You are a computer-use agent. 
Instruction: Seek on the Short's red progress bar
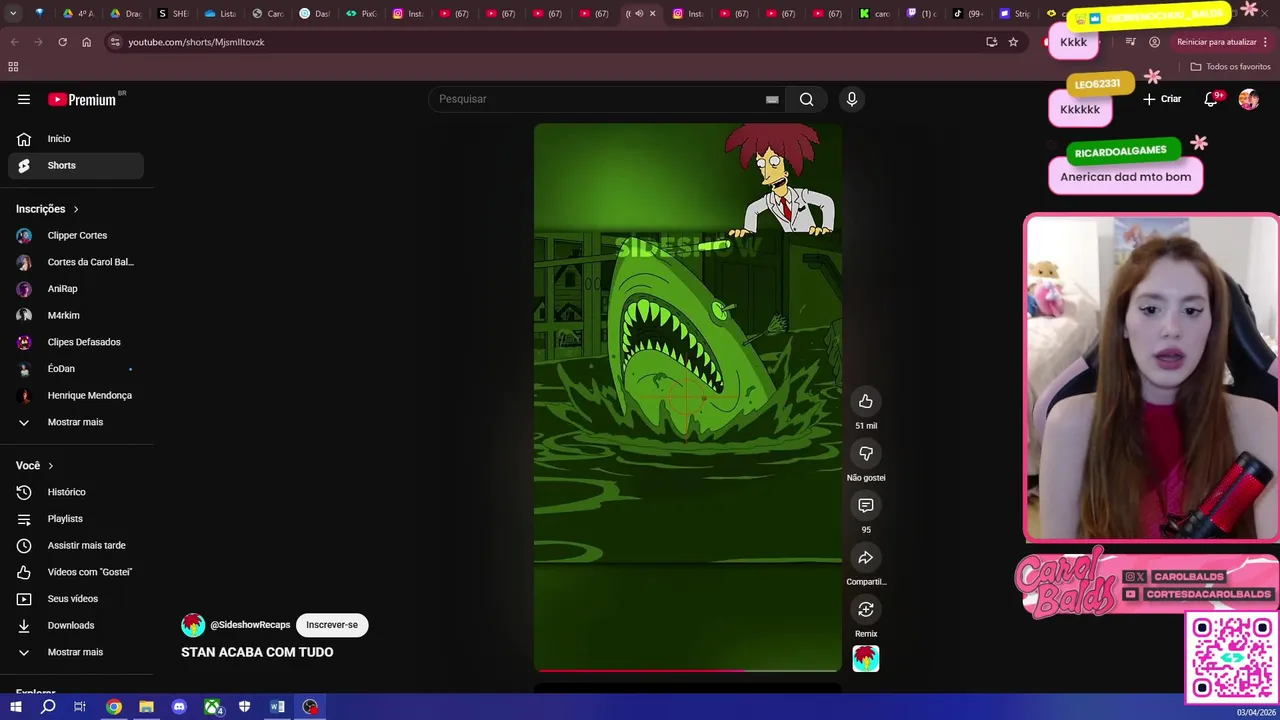(688, 670)
